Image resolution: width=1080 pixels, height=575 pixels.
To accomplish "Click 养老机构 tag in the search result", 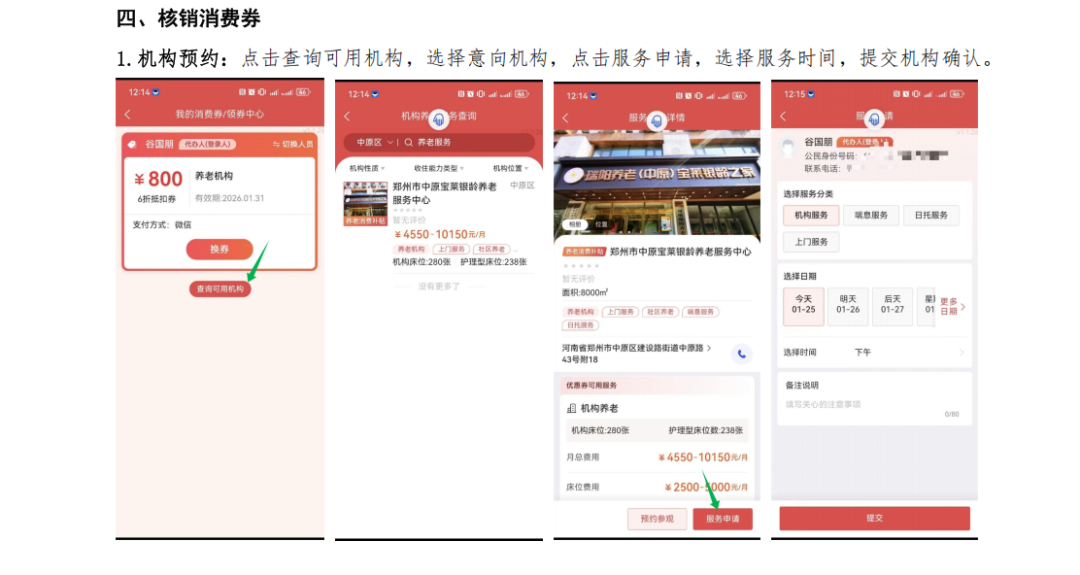I will tap(411, 249).
